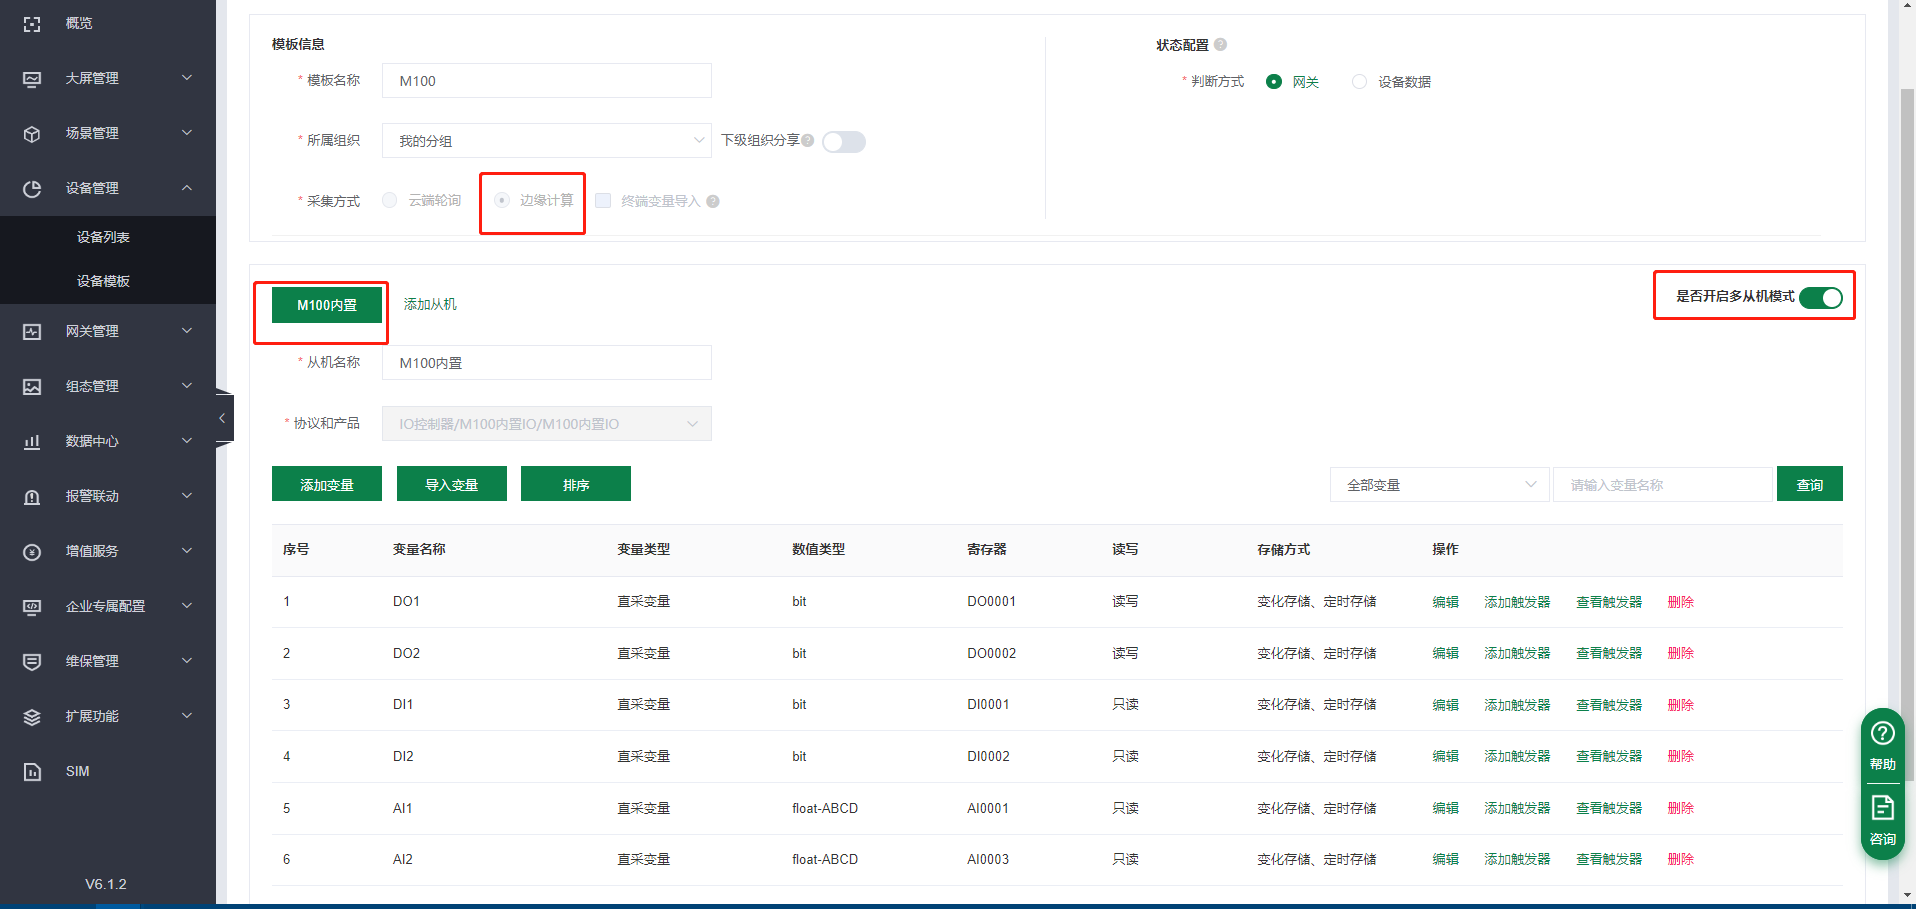Click the 数据中心 bar chart icon

point(32,441)
